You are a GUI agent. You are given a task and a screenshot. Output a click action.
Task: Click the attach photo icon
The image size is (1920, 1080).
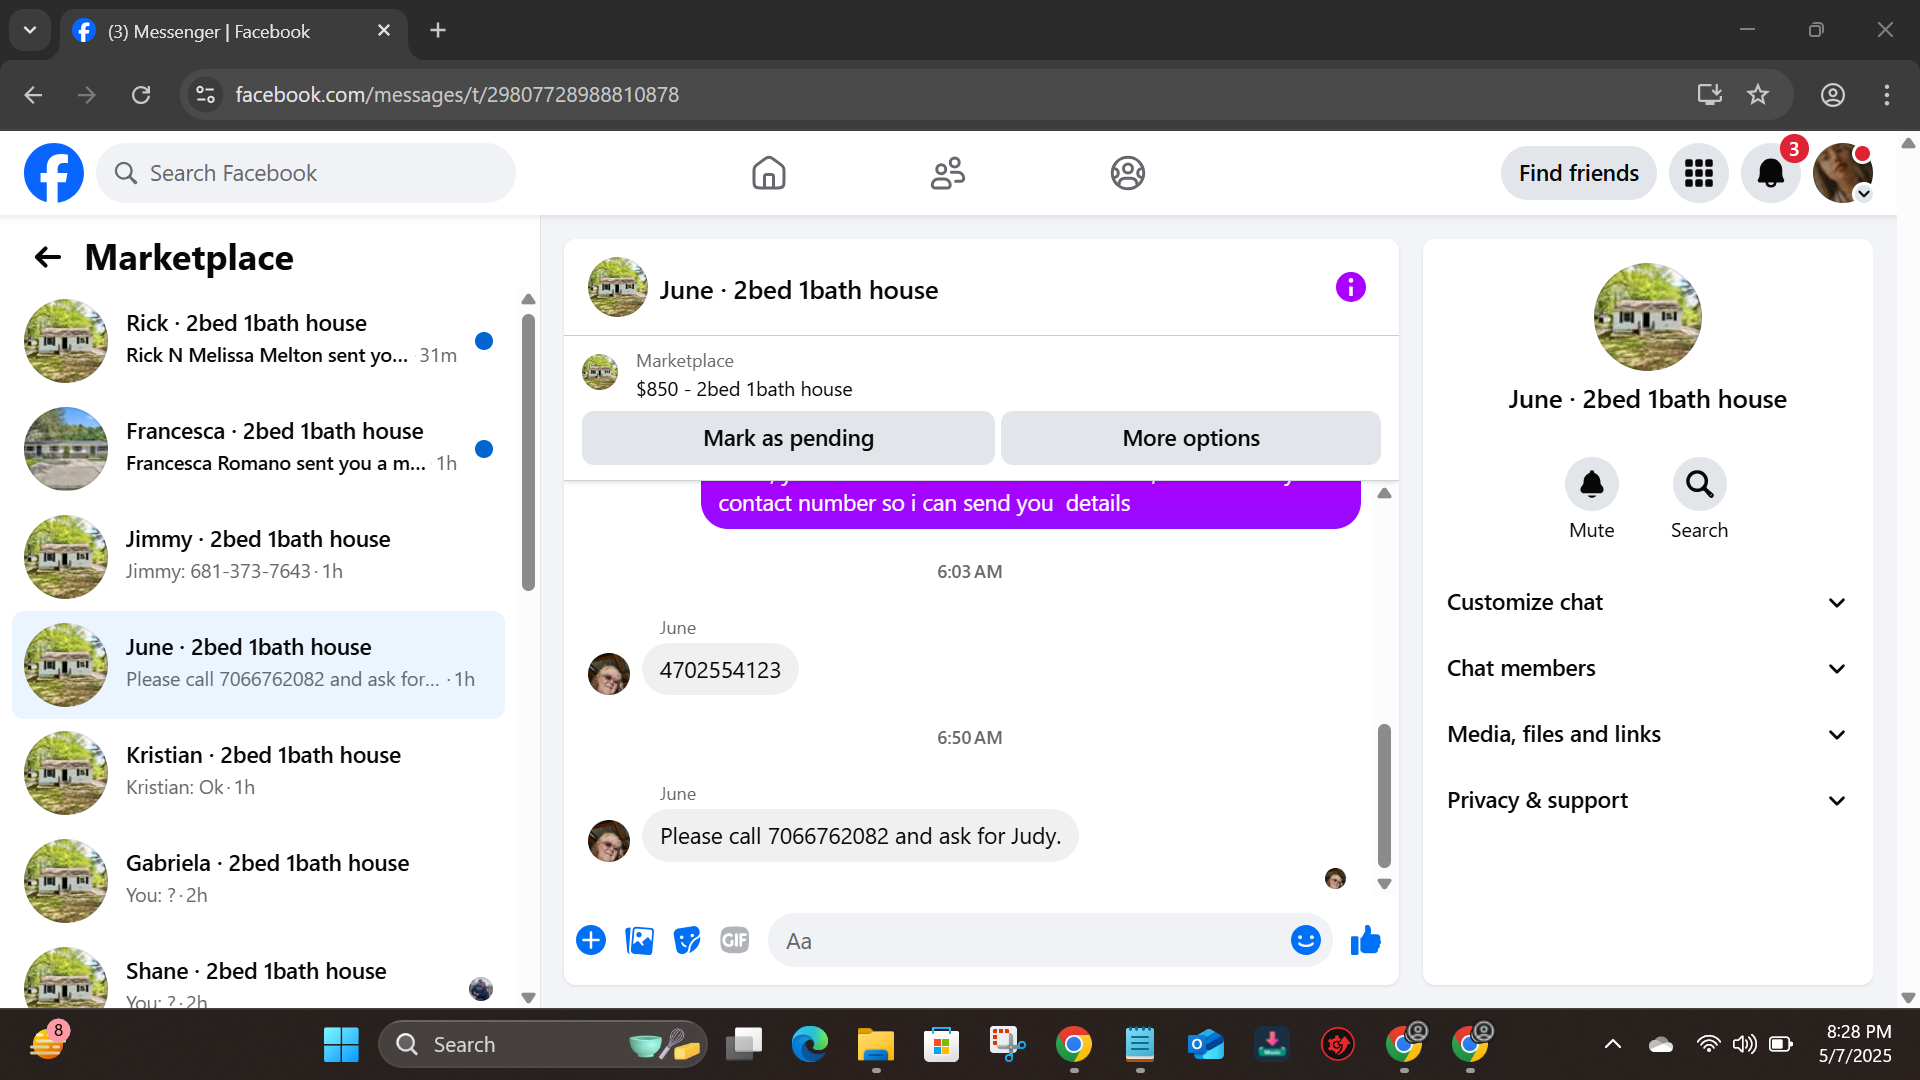pyautogui.click(x=639, y=941)
